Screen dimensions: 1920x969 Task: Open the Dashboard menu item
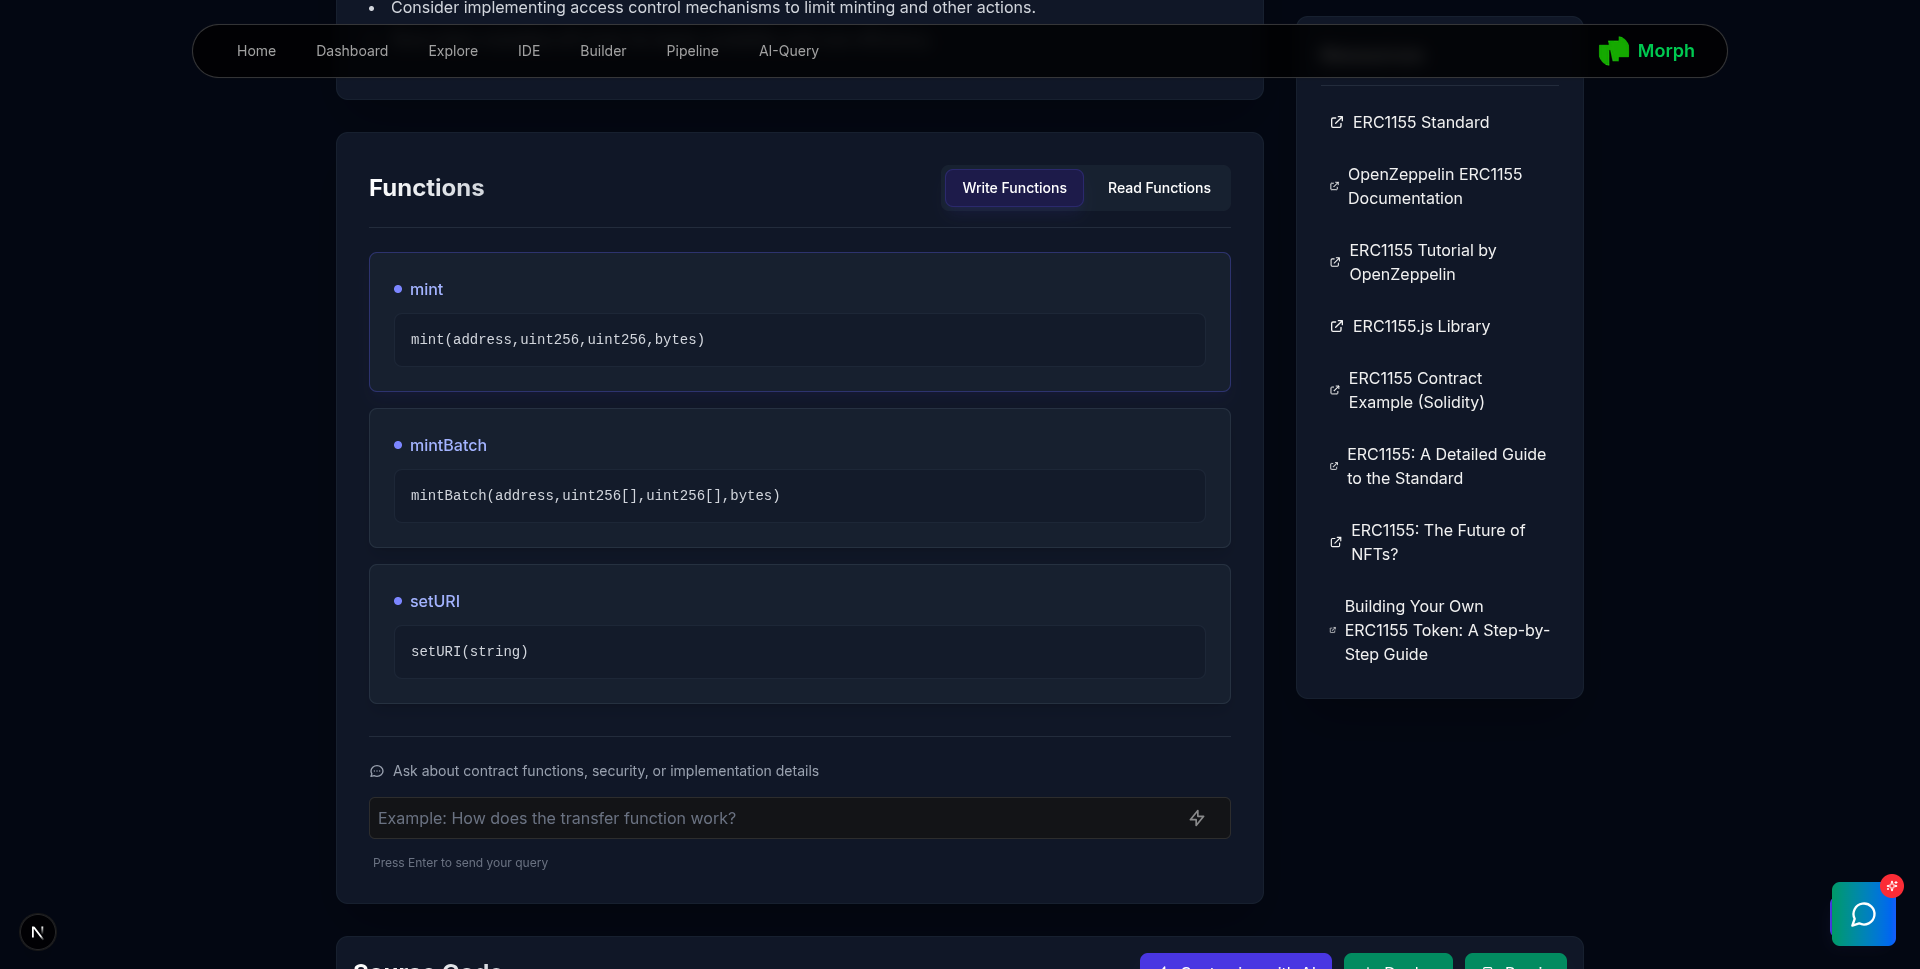pos(352,51)
